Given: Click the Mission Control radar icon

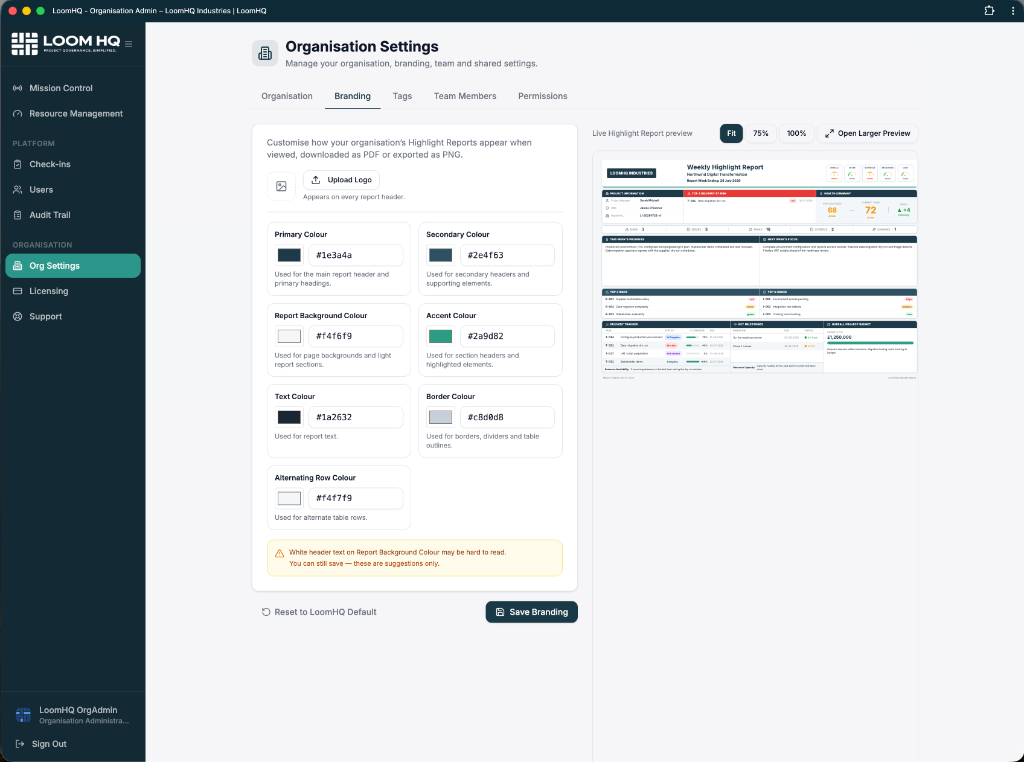Looking at the screenshot, I should click(x=18, y=88).
